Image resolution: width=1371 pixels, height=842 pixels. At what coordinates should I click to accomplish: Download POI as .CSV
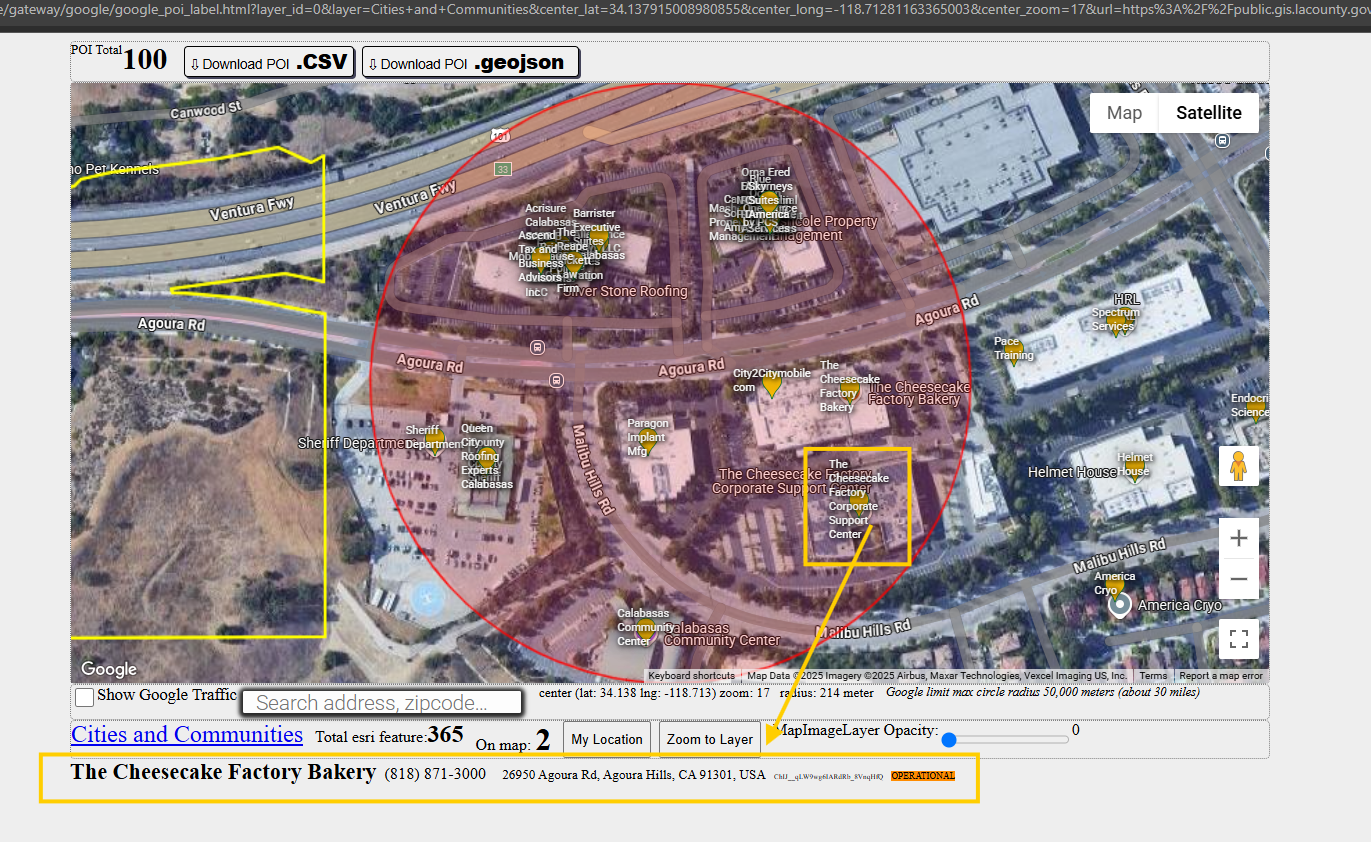270,62
